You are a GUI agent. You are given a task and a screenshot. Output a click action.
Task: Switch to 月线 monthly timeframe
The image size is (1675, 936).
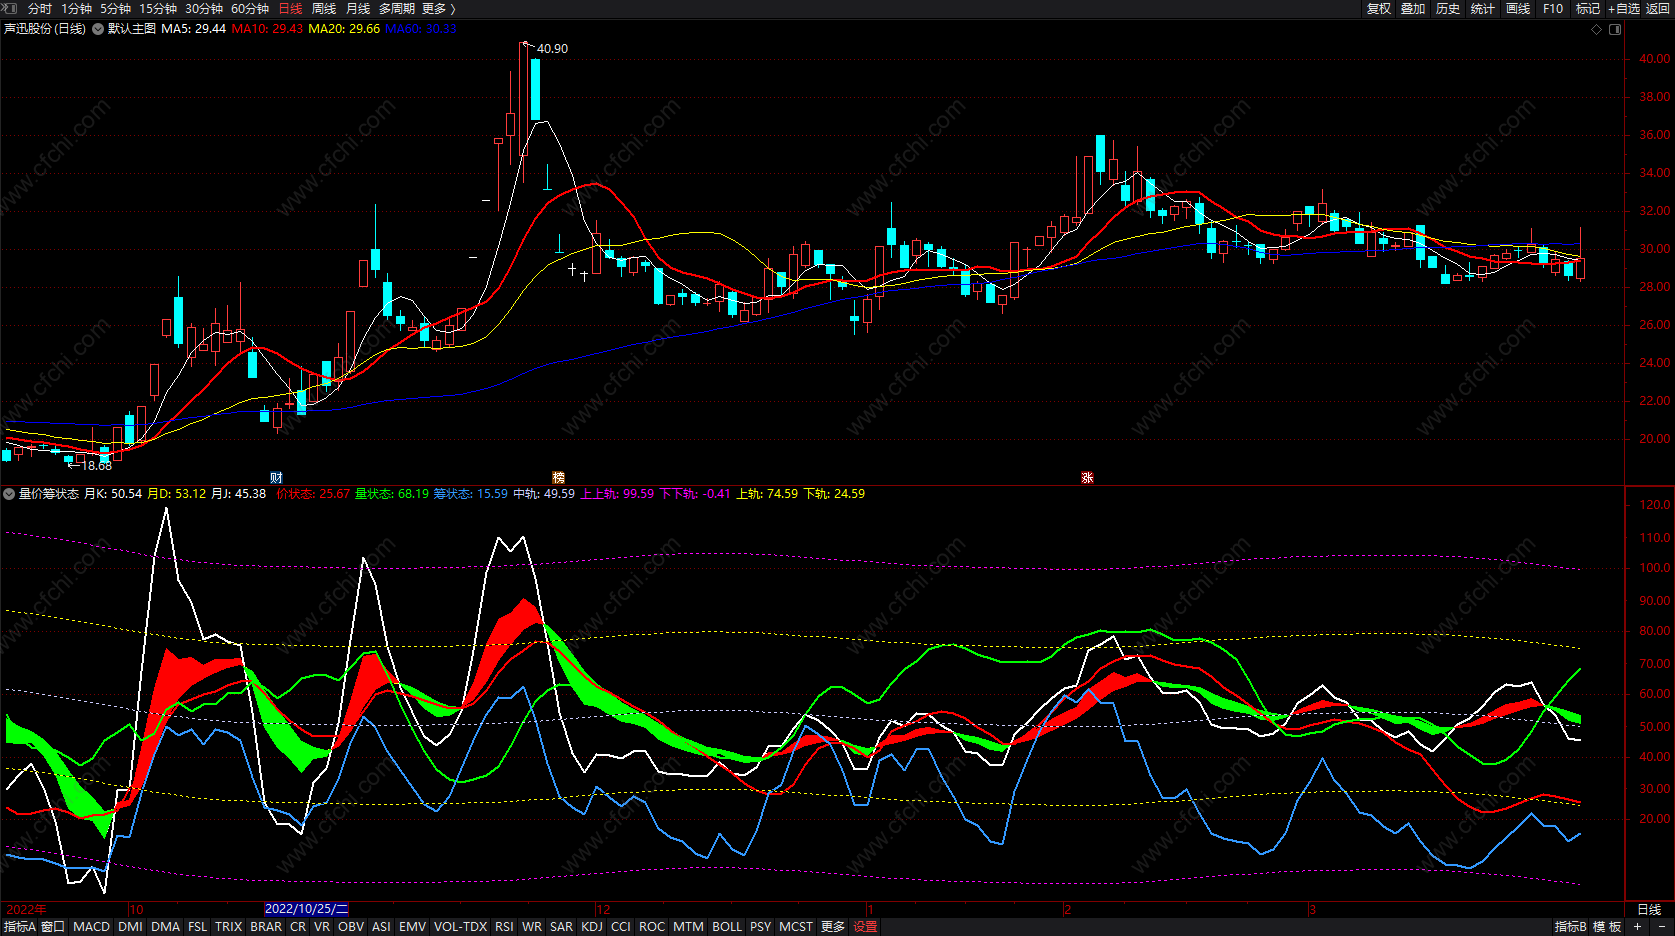(x=358, y=8)
